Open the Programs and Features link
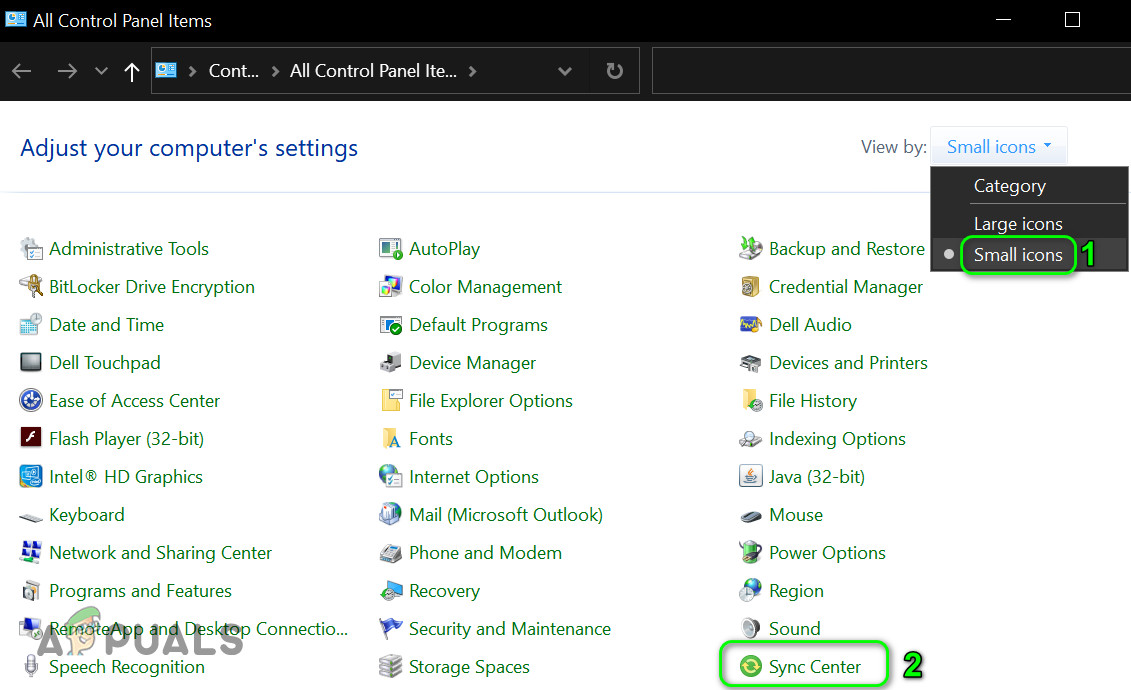Viewport: 1131px width, 690px height. tap(140, 591)
